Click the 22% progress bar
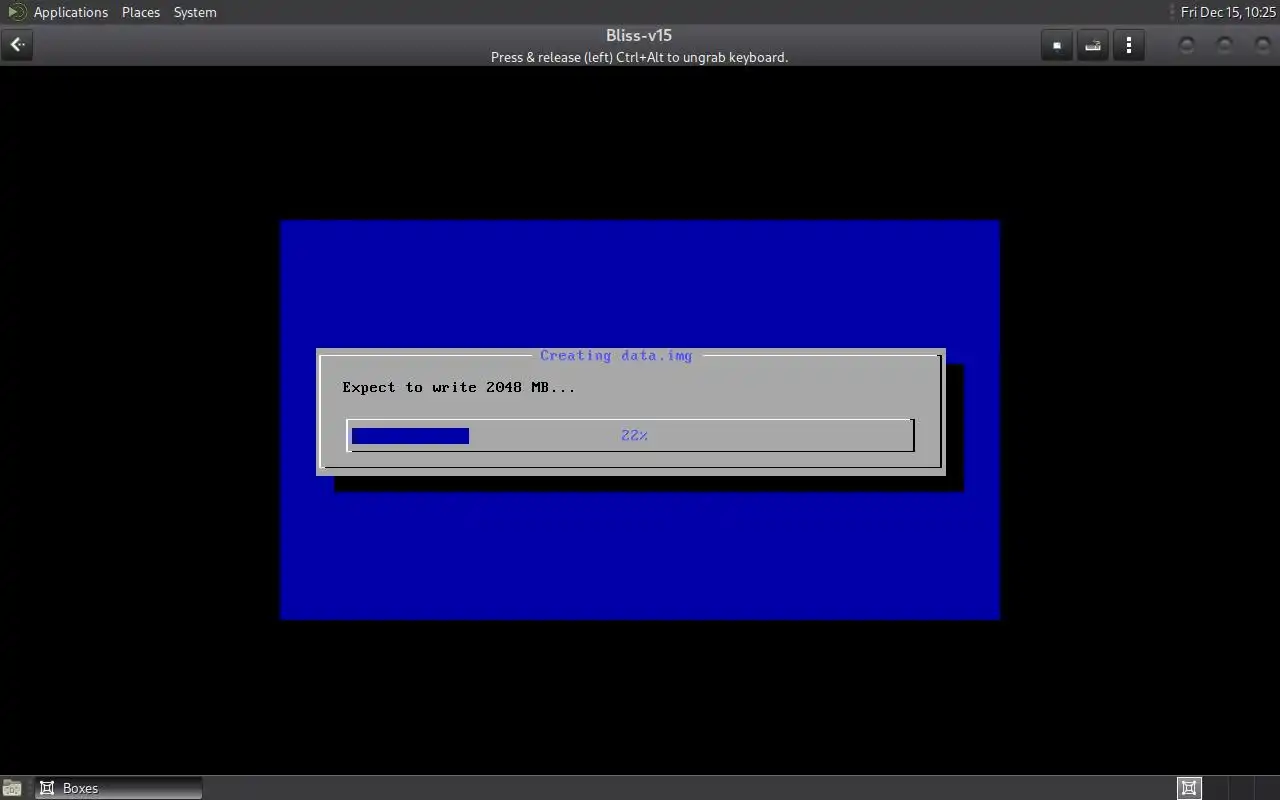Image resolution: width=1280 pixels, height=800 pixels. click(631, 435)
